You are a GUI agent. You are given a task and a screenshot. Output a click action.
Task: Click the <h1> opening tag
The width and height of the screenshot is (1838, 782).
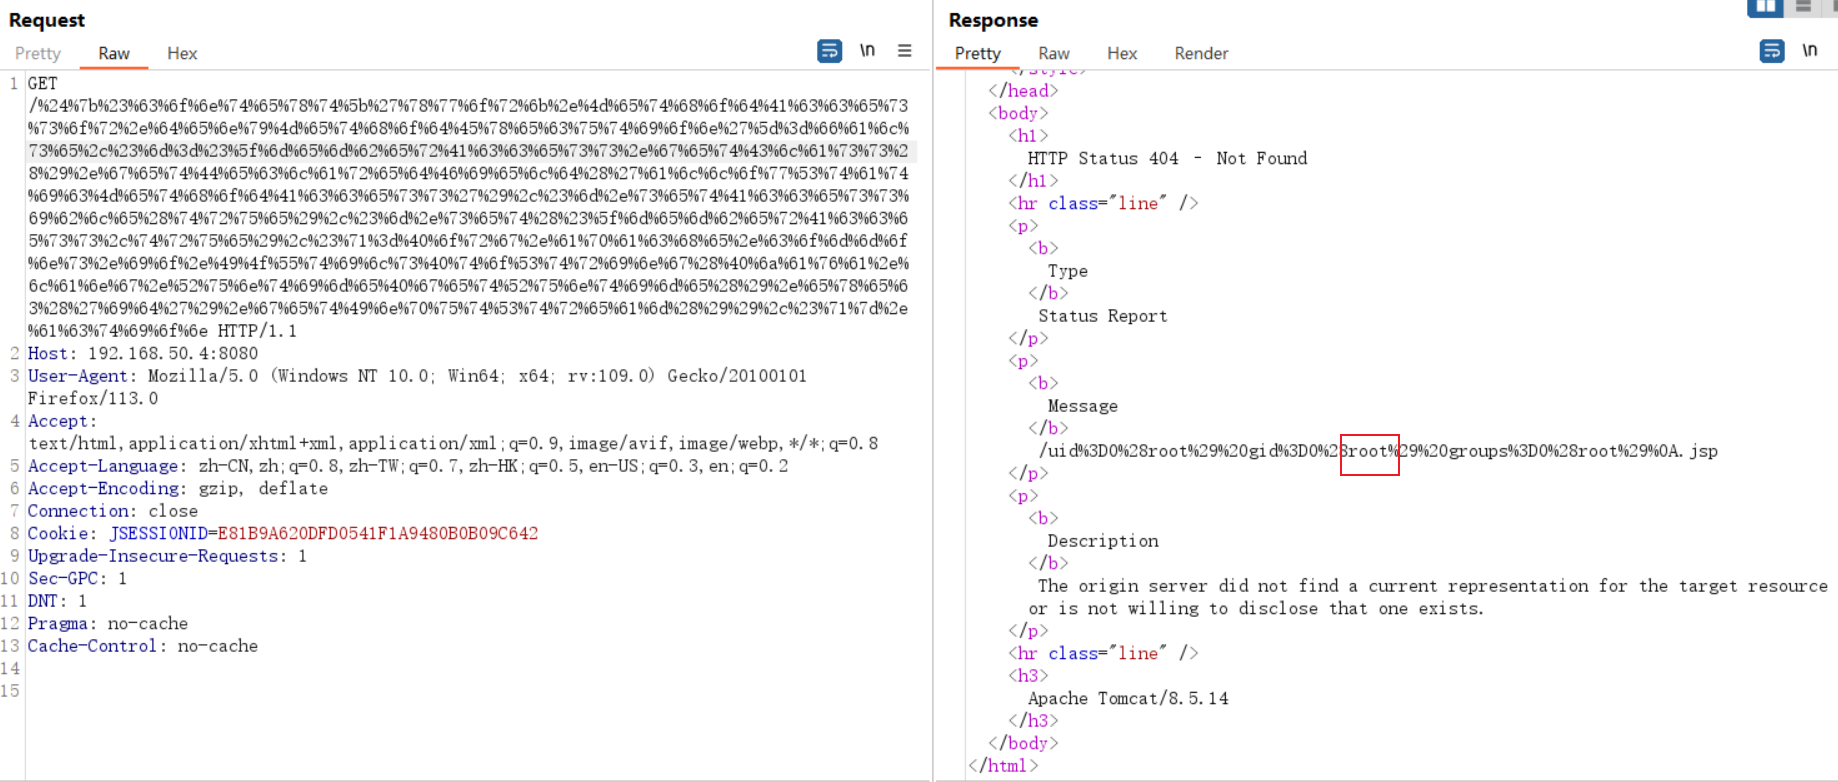(1028, 136)
